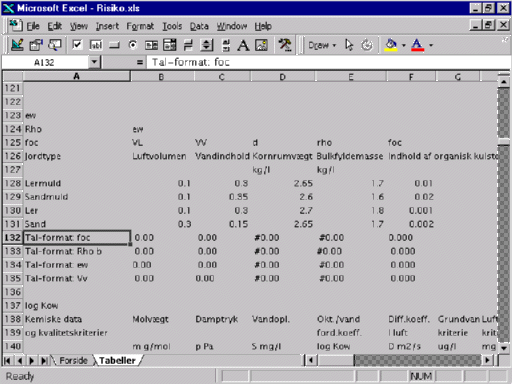Open the Draw menu dropdown

tap(322, 45)
